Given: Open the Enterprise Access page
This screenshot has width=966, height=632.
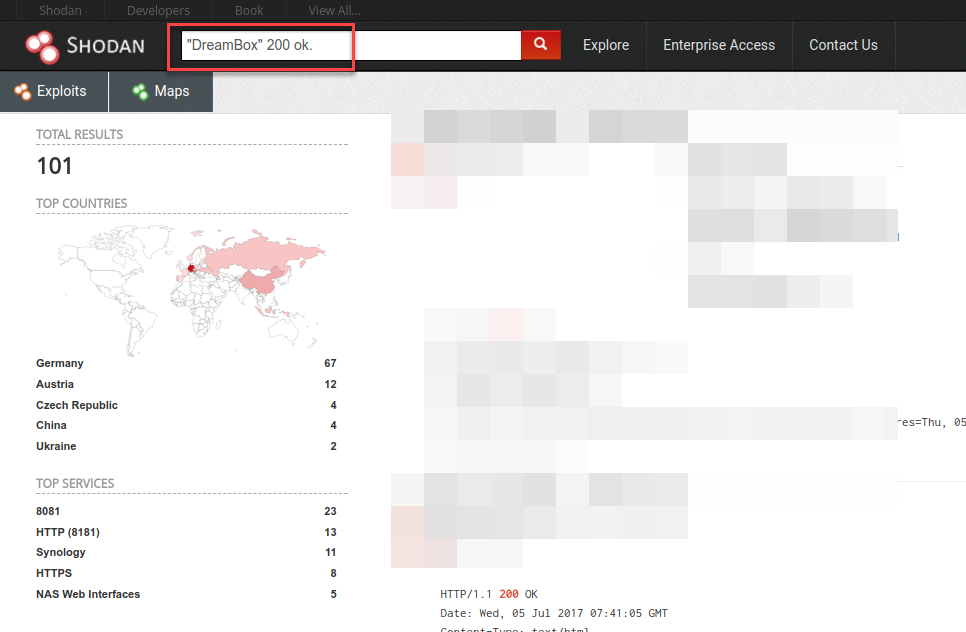Looking at the screenshot, I should pyautogui.click(x=719, y=45).
